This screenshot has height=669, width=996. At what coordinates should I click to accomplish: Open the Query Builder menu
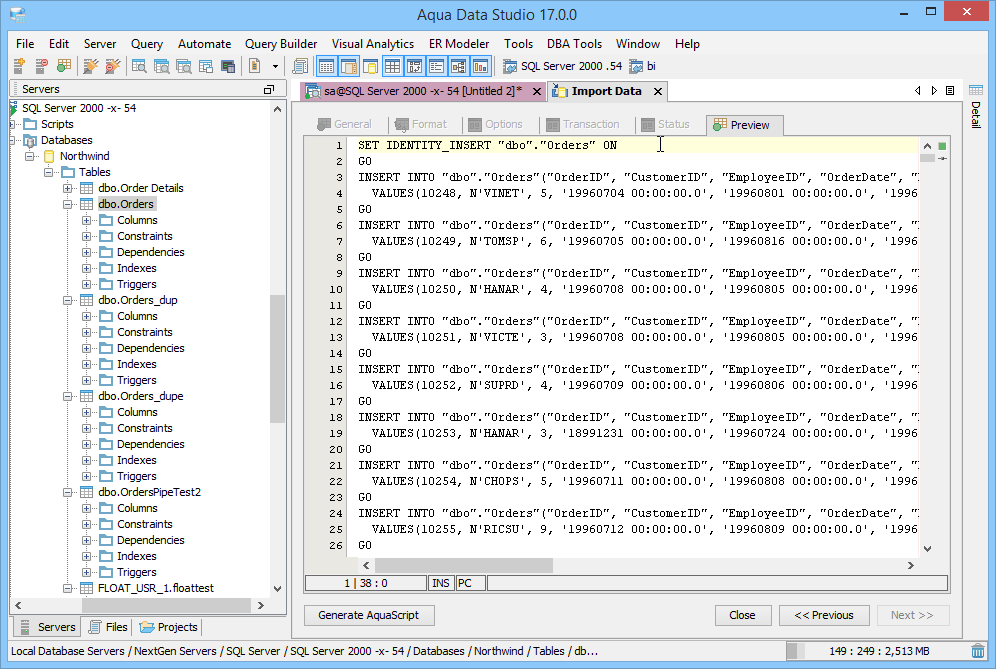pyautogui.click(x=281, y=44)
